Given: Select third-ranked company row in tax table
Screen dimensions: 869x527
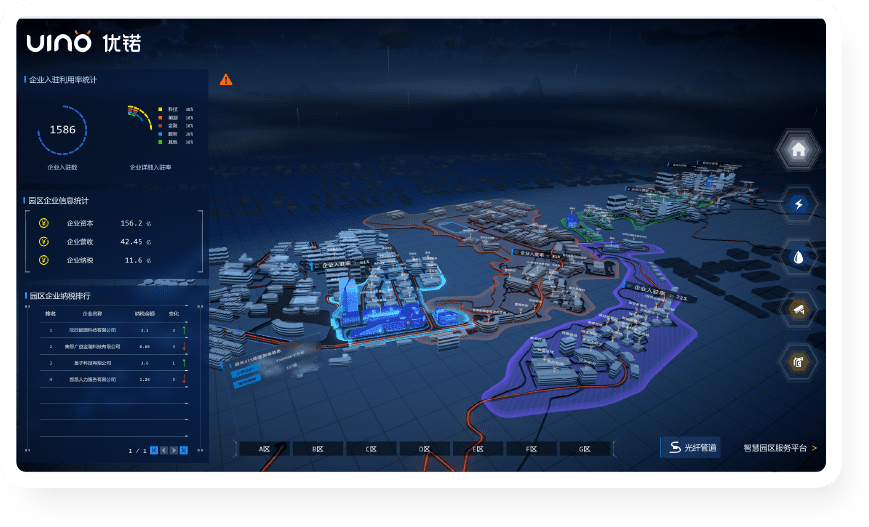Looking at the screenshot, I should pos(114,363).
